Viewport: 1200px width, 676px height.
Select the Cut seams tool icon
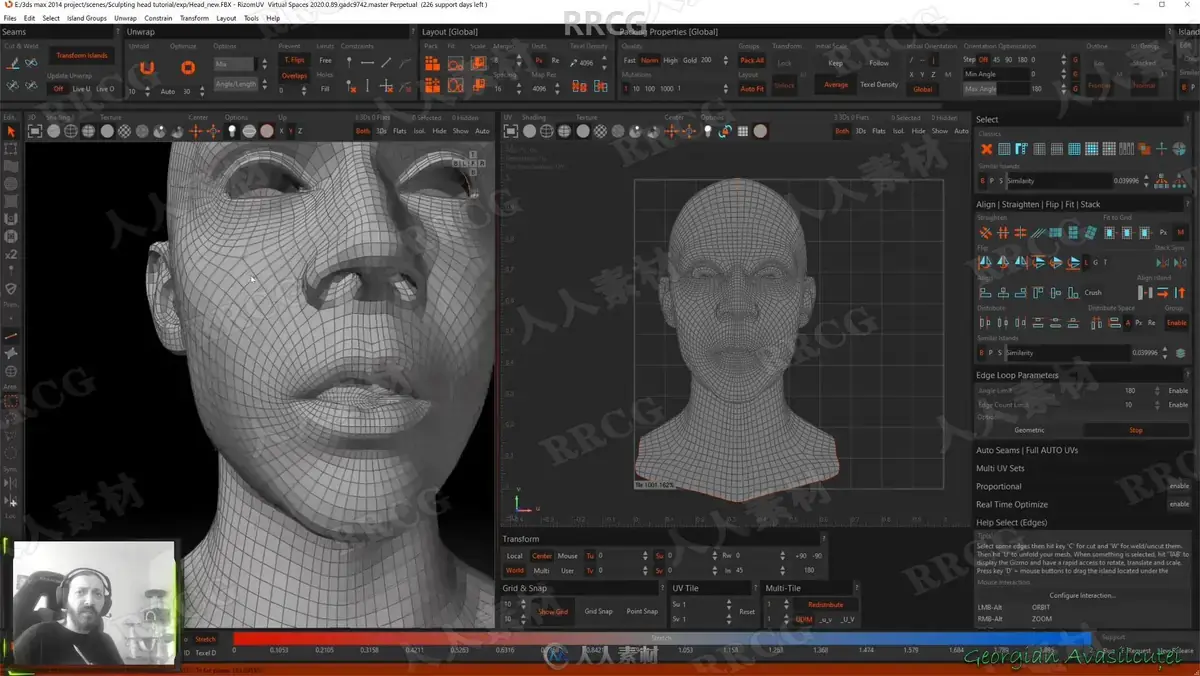[x=13, y=63]
